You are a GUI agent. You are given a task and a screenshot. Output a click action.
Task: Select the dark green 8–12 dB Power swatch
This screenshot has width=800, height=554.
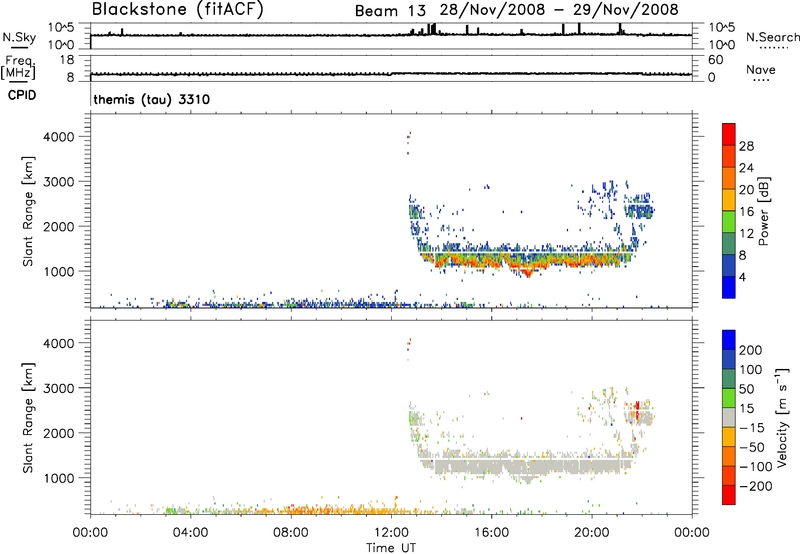click(729, 244)
